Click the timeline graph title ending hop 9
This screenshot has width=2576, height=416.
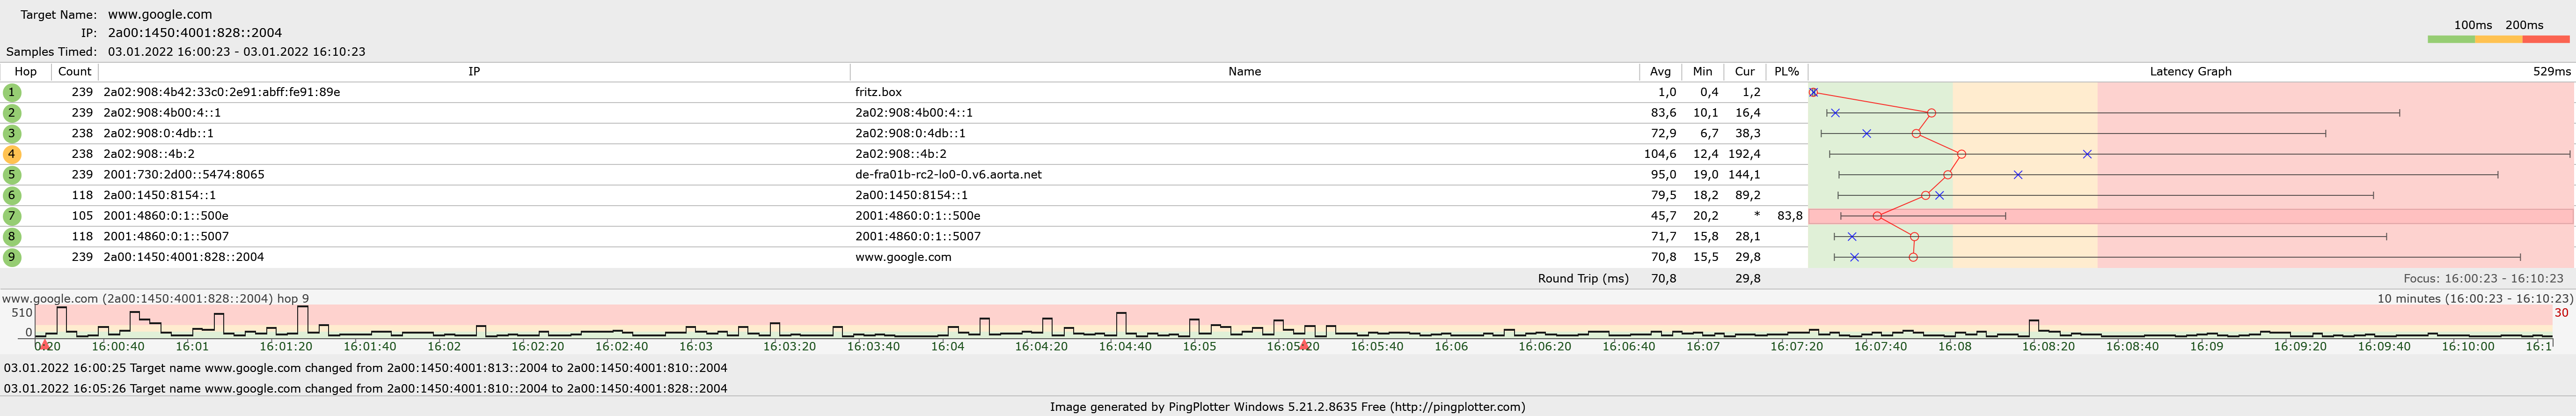coord(155,298)
